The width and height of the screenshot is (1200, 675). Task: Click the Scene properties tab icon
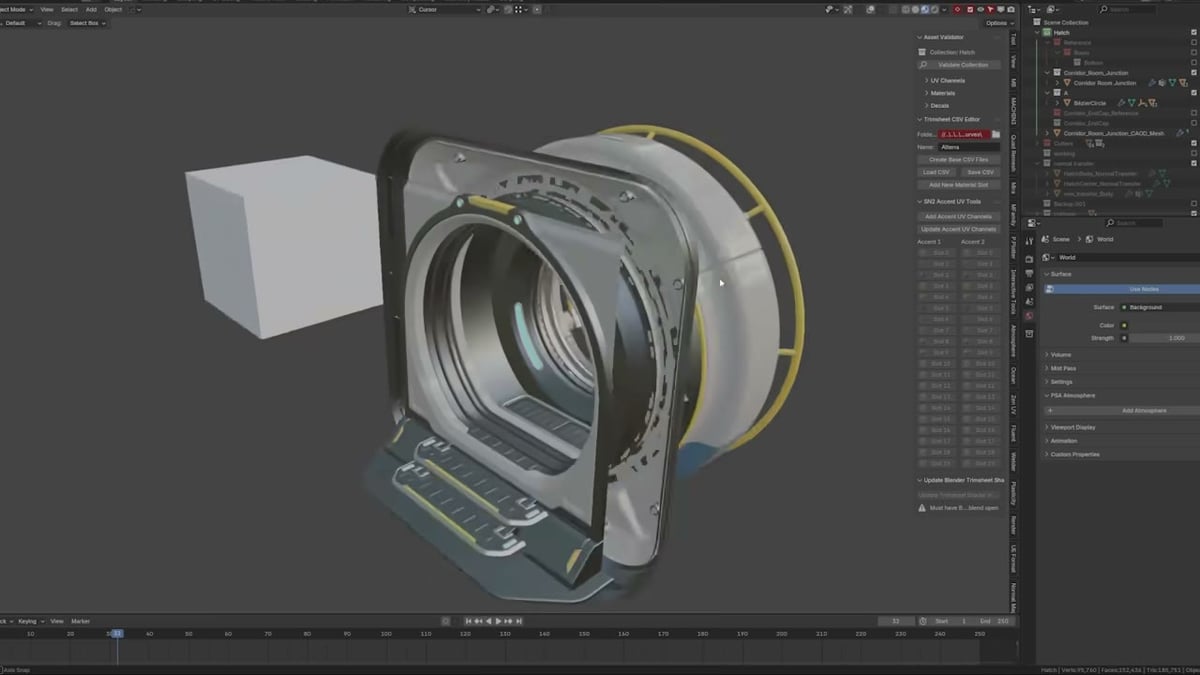pyautogui.click(x=1029, y=301)
